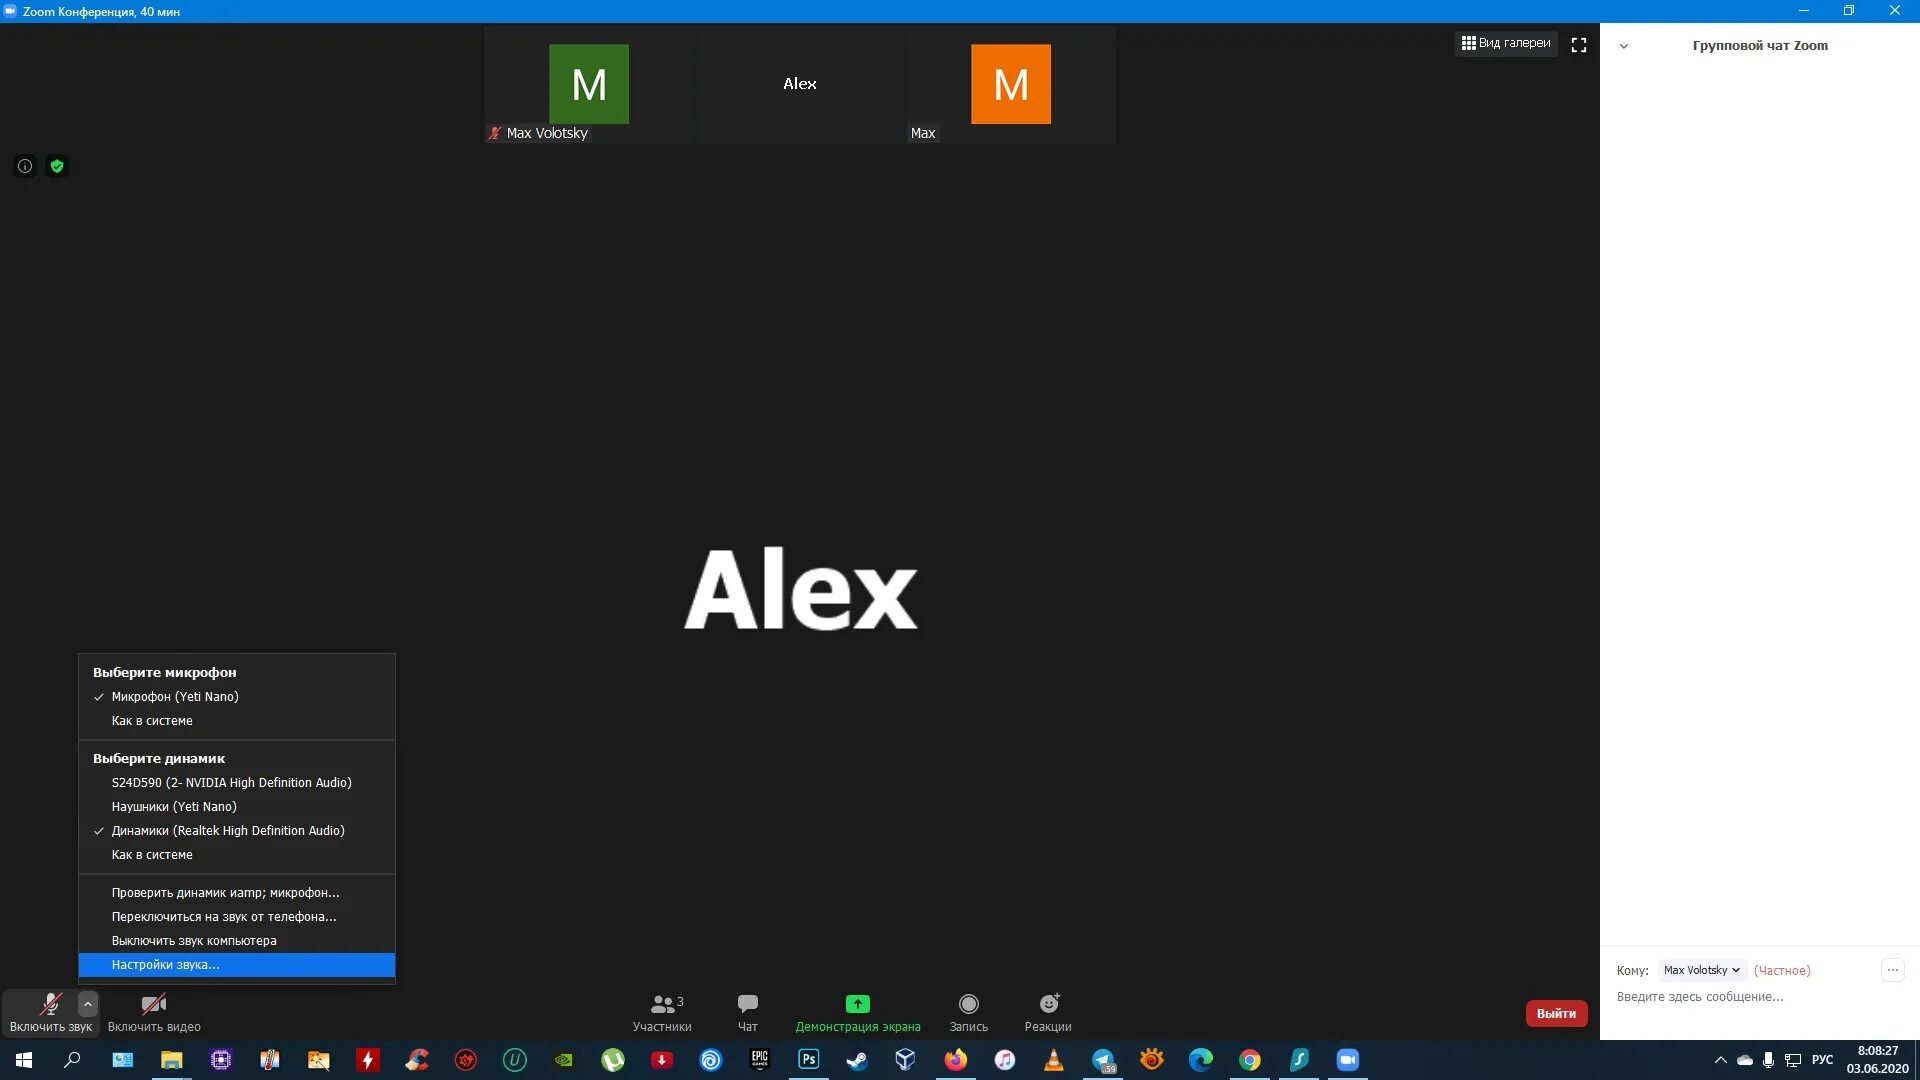Select Наушники (Yeti Nano) speaker option
The height and width of the screenshot is (1080, 1920).
tap(174, 807)
